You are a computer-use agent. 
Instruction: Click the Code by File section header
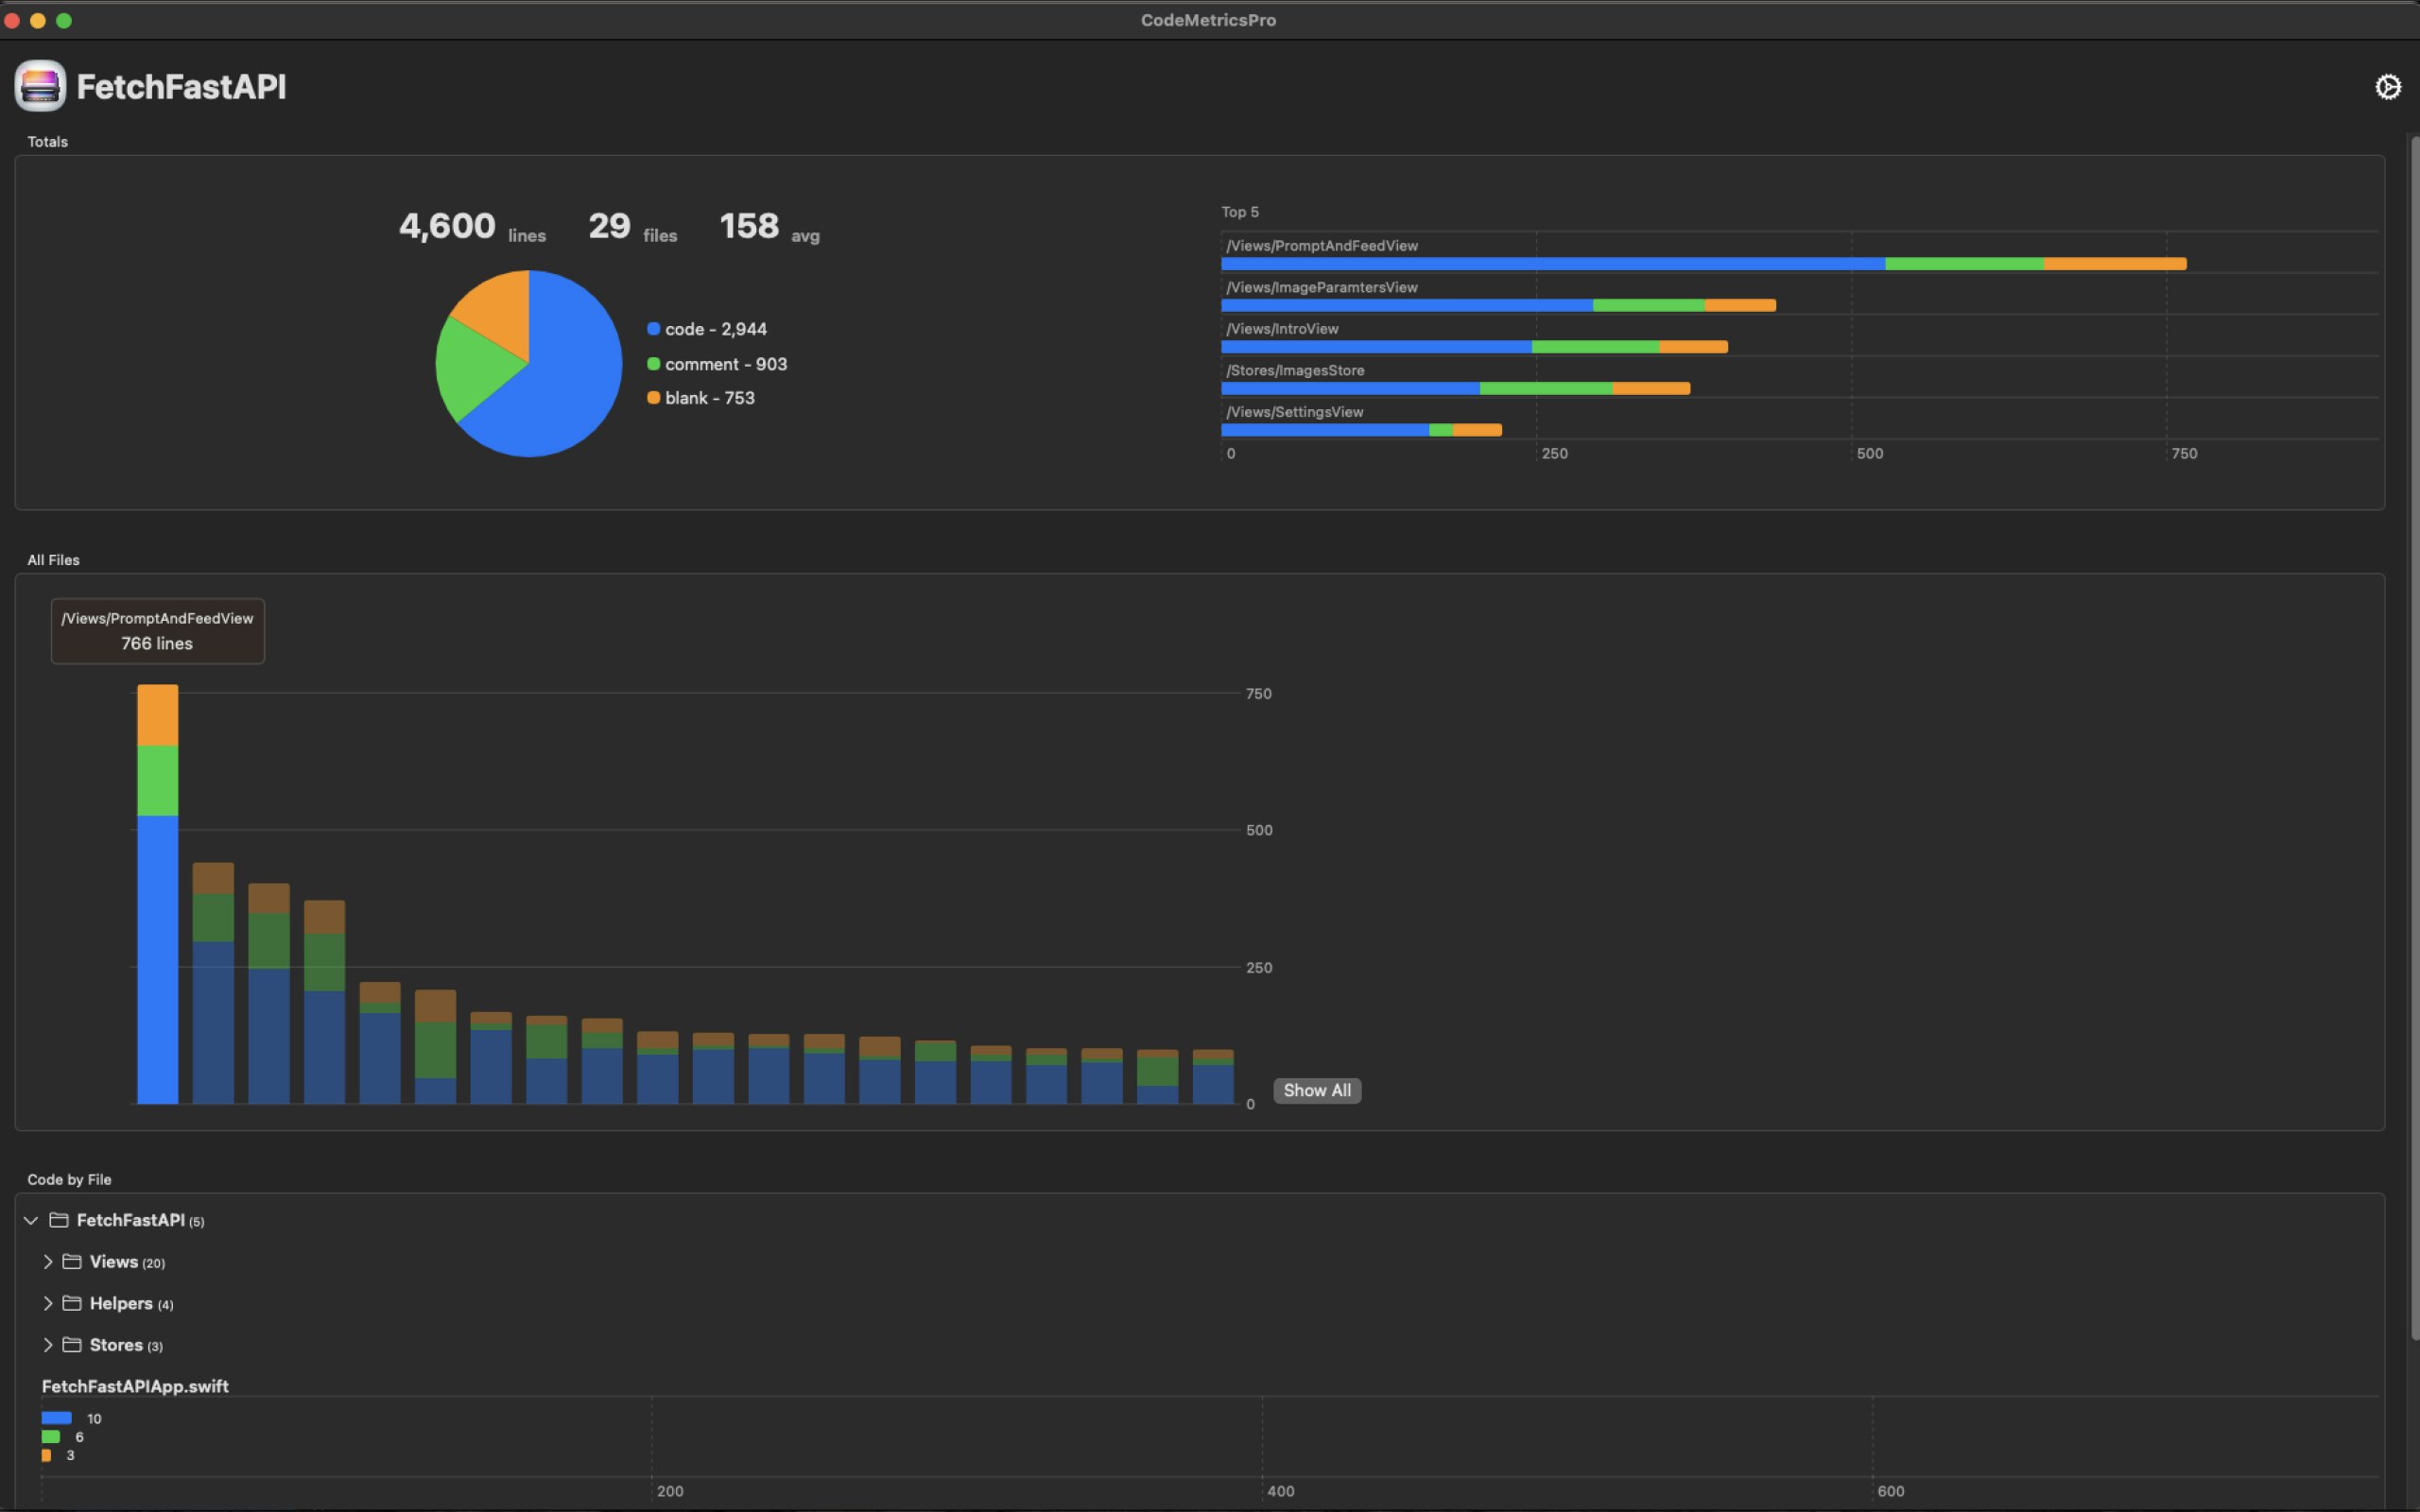[x=69, y=1178]
